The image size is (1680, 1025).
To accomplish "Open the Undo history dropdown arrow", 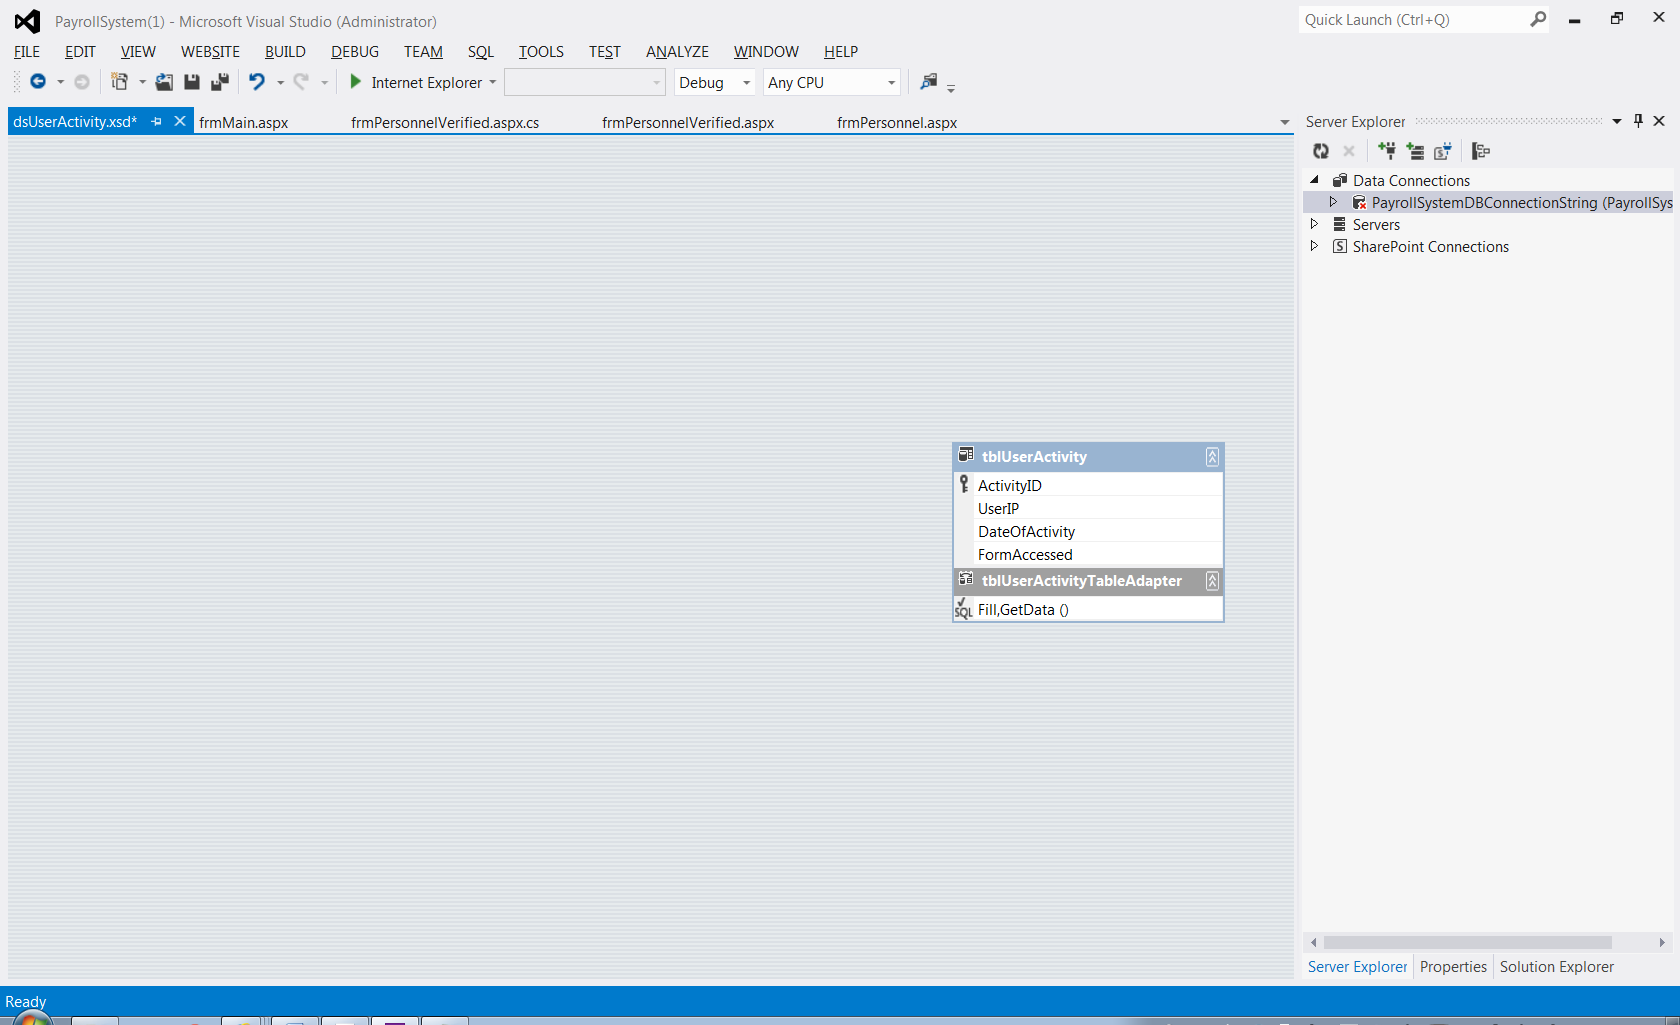I will click(x=280, y=83).
